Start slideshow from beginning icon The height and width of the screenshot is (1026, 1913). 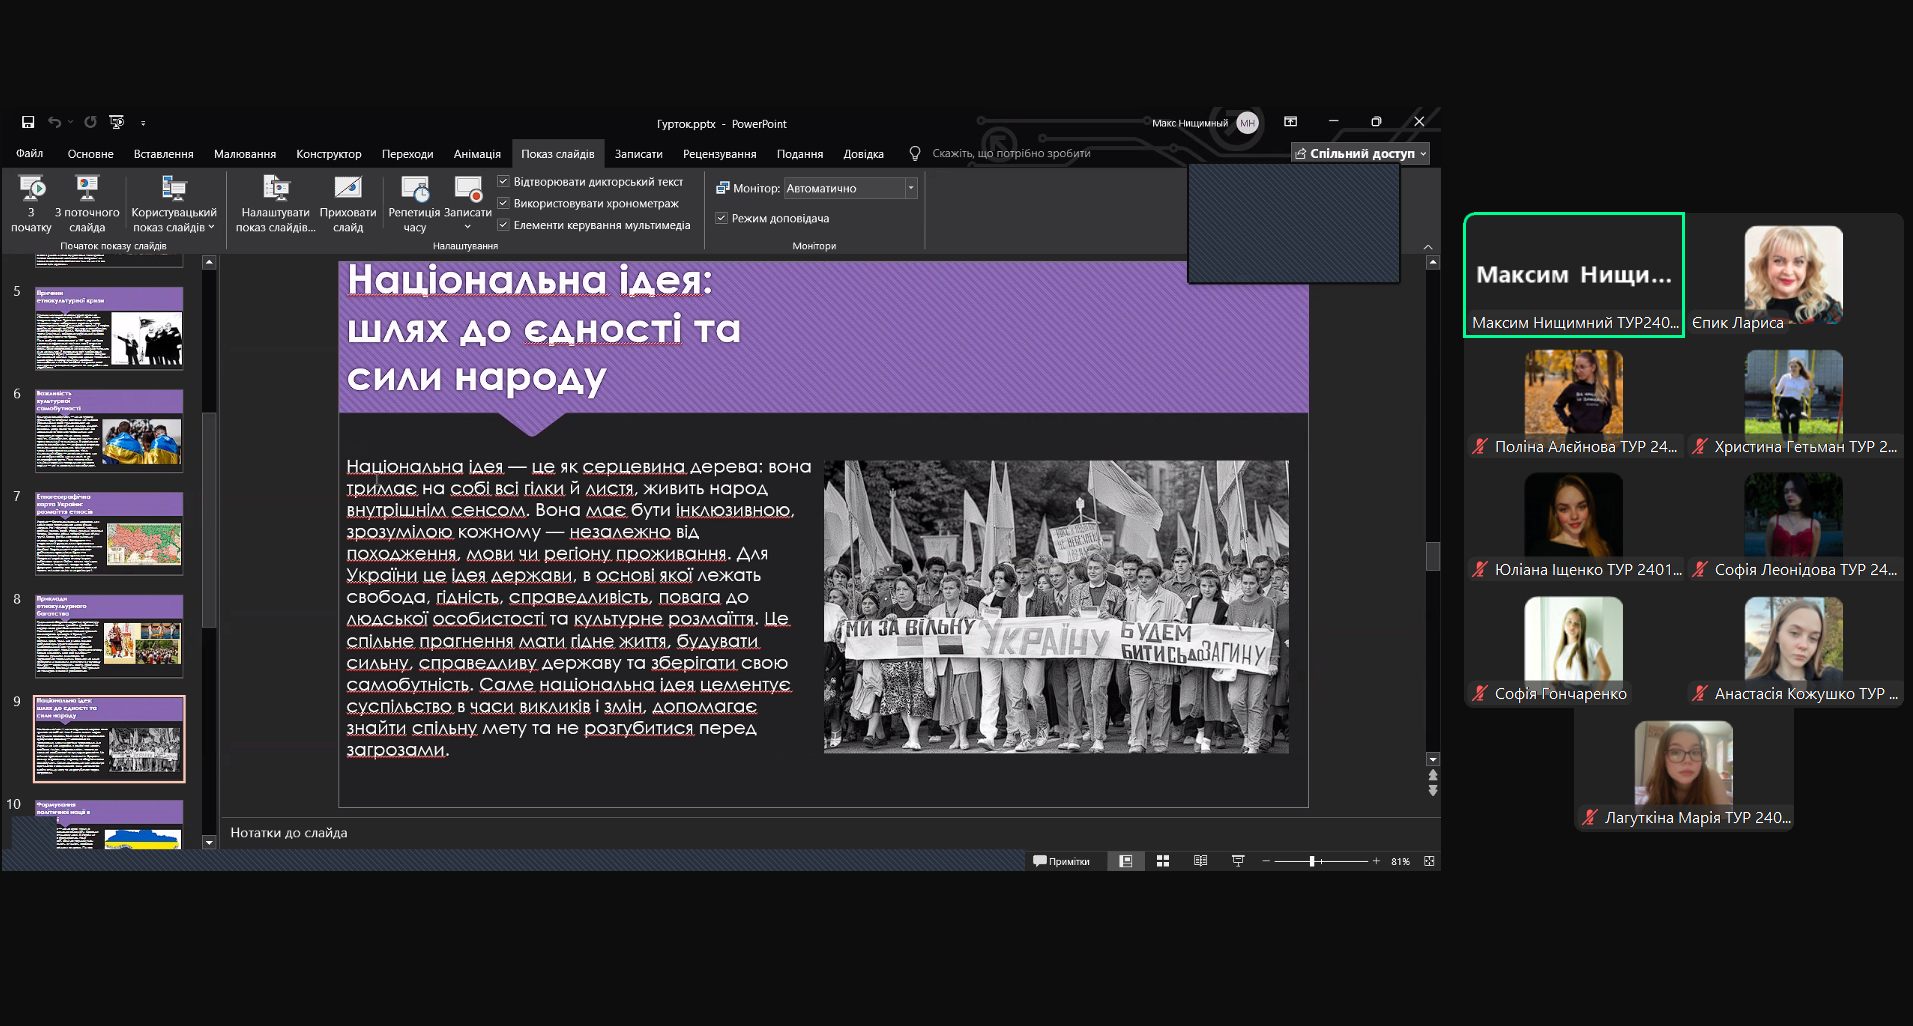tap(31, 188)
